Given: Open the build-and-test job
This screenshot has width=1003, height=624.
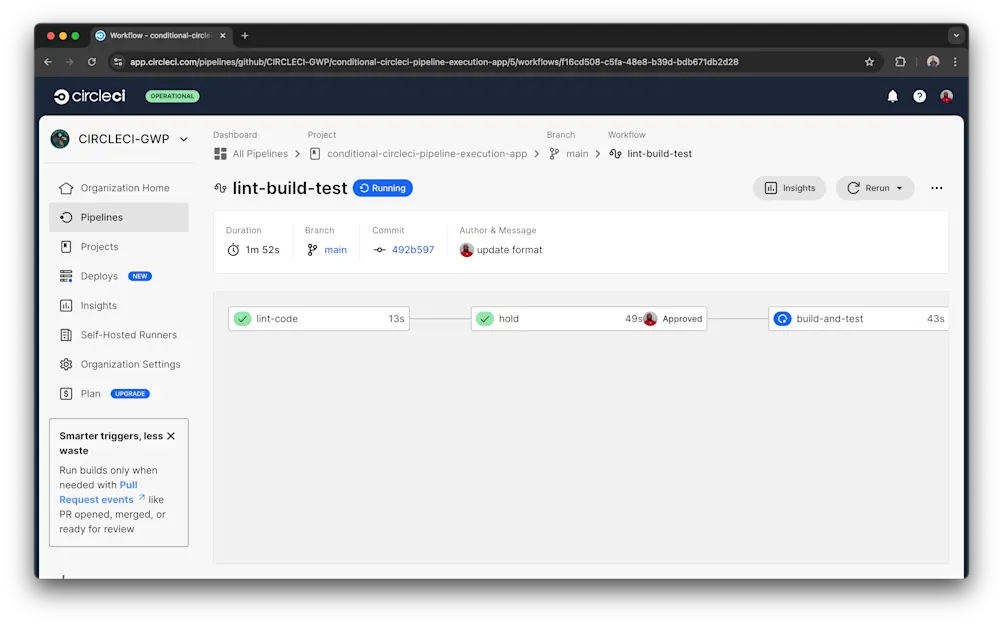Looking at the screenshot, I should coord(858,318).
